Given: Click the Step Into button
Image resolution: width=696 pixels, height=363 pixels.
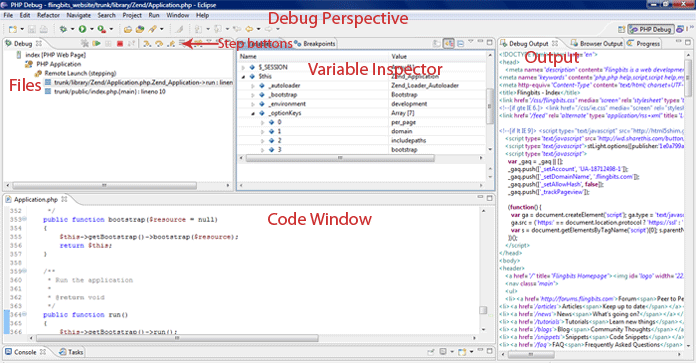Looking at the screenshot, I should click(147, 43).
